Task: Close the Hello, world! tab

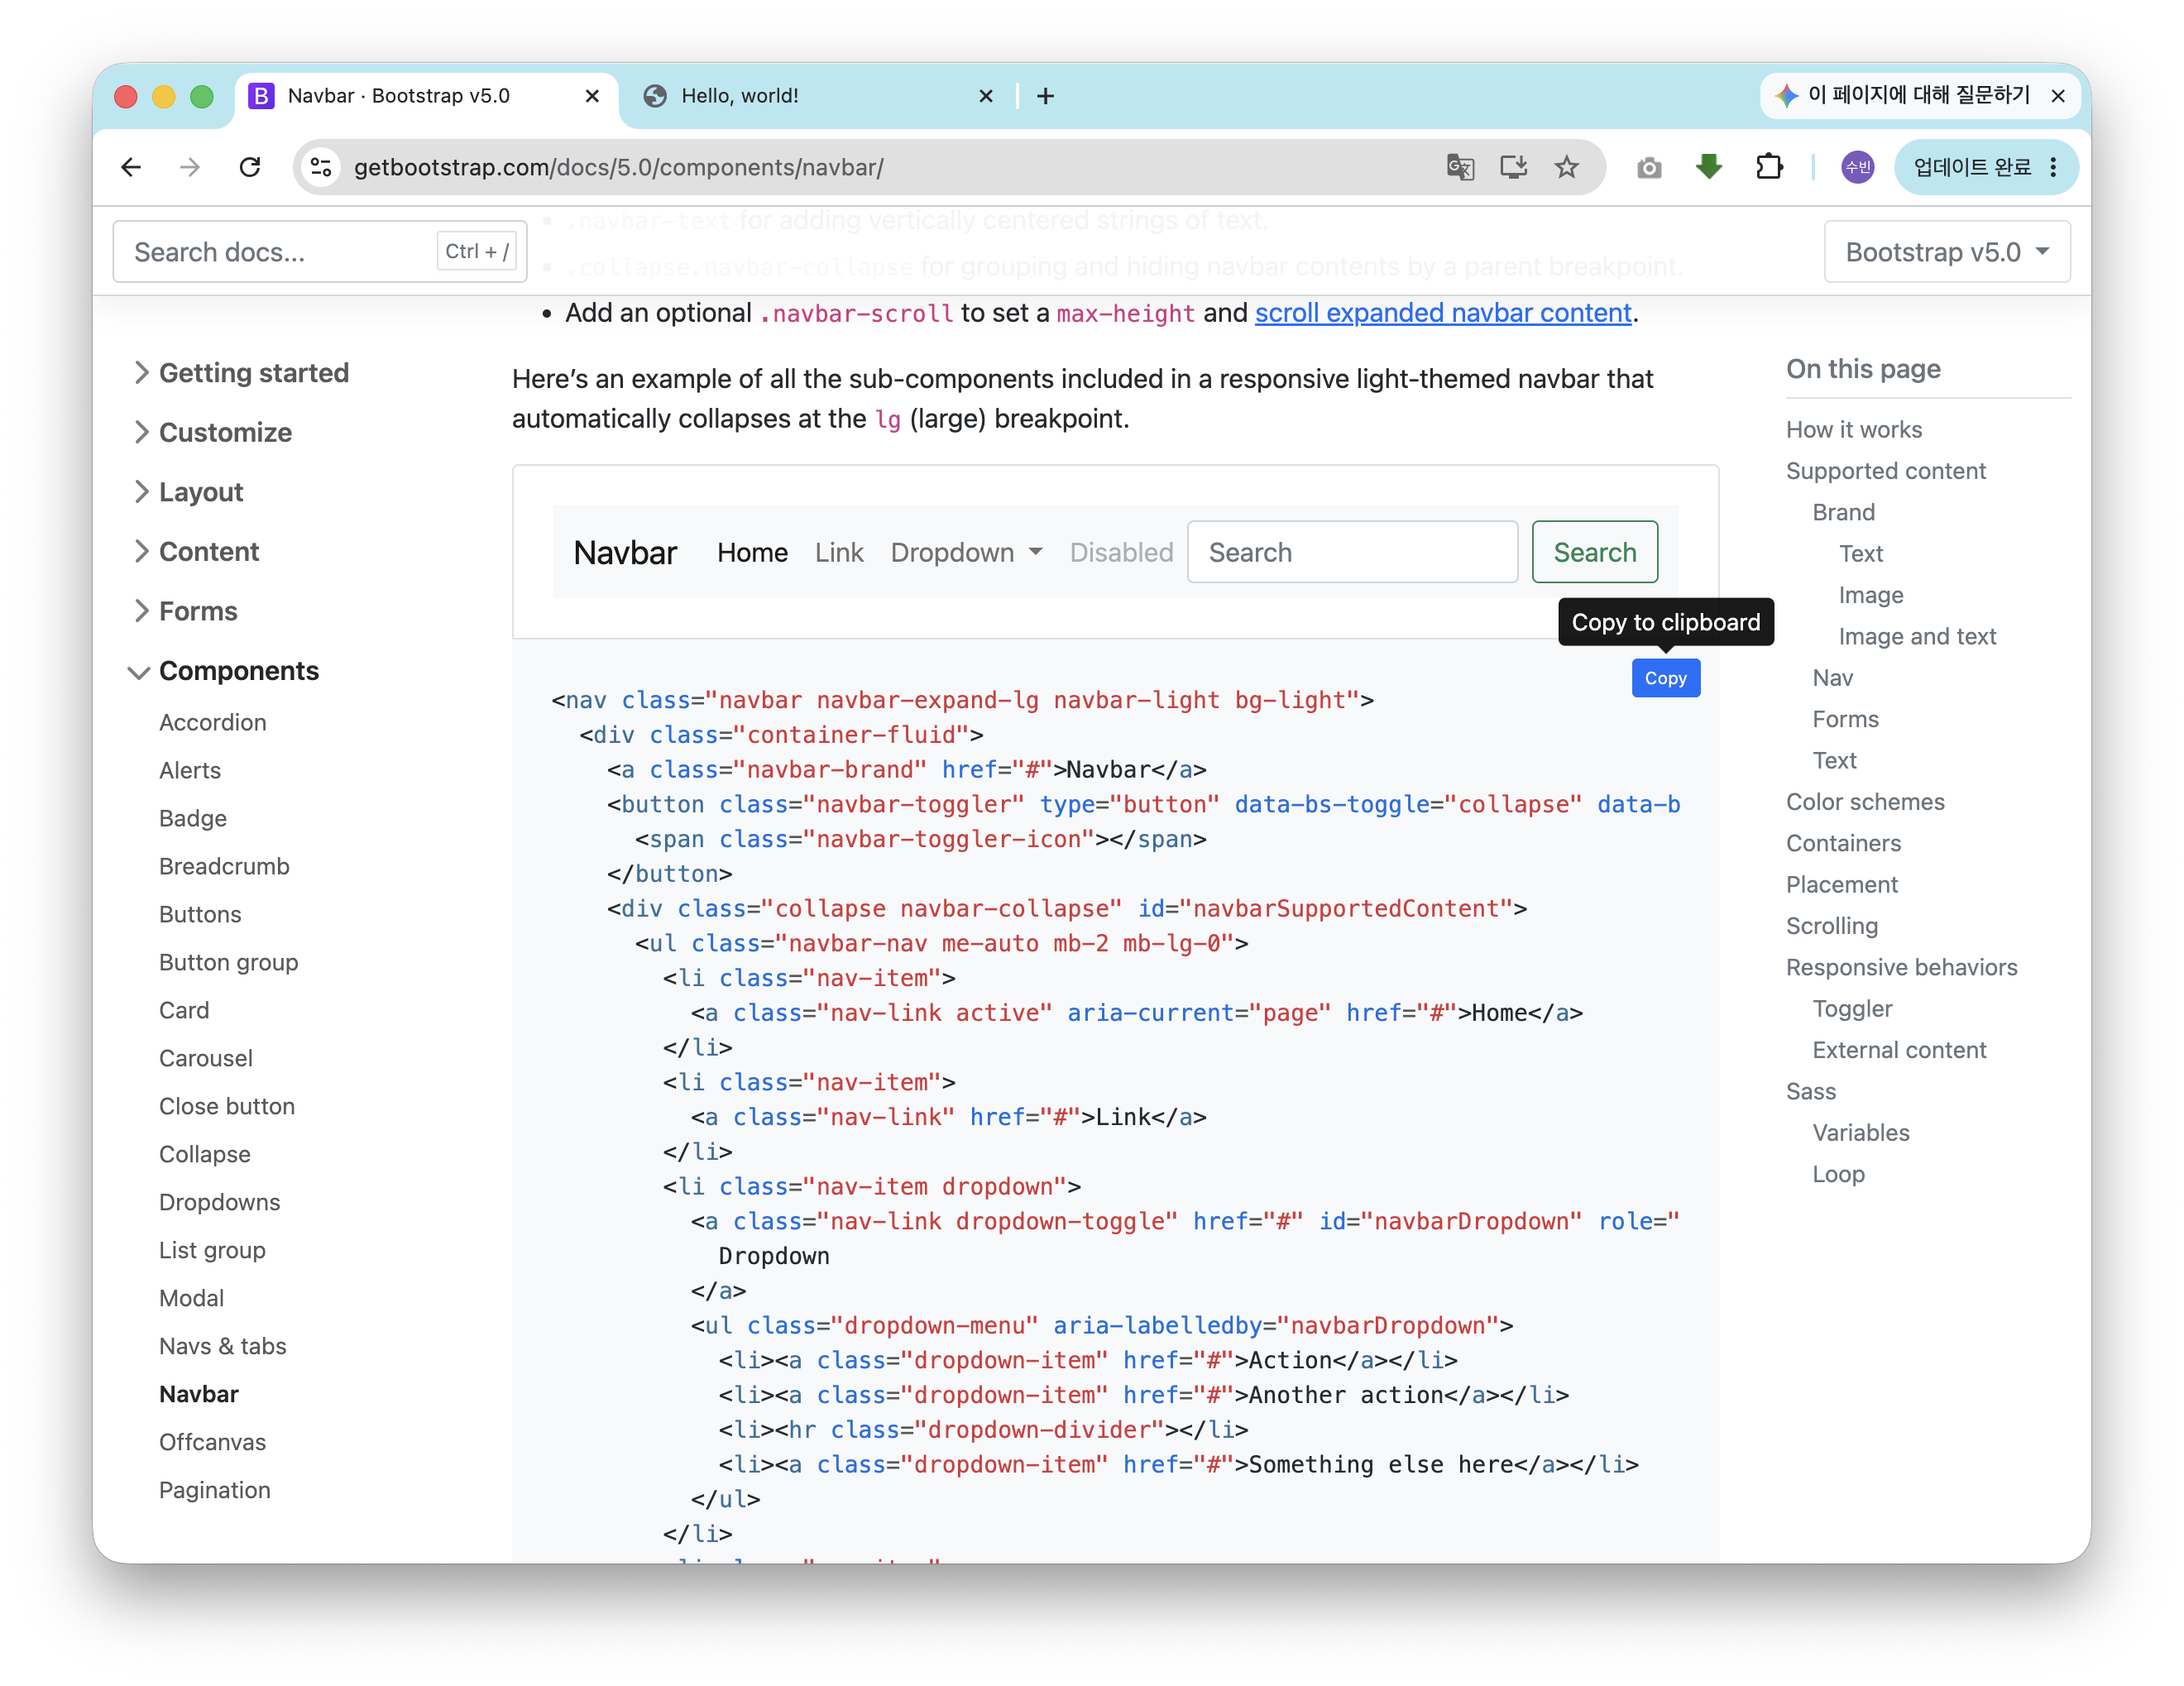Action: coord(986,96)
